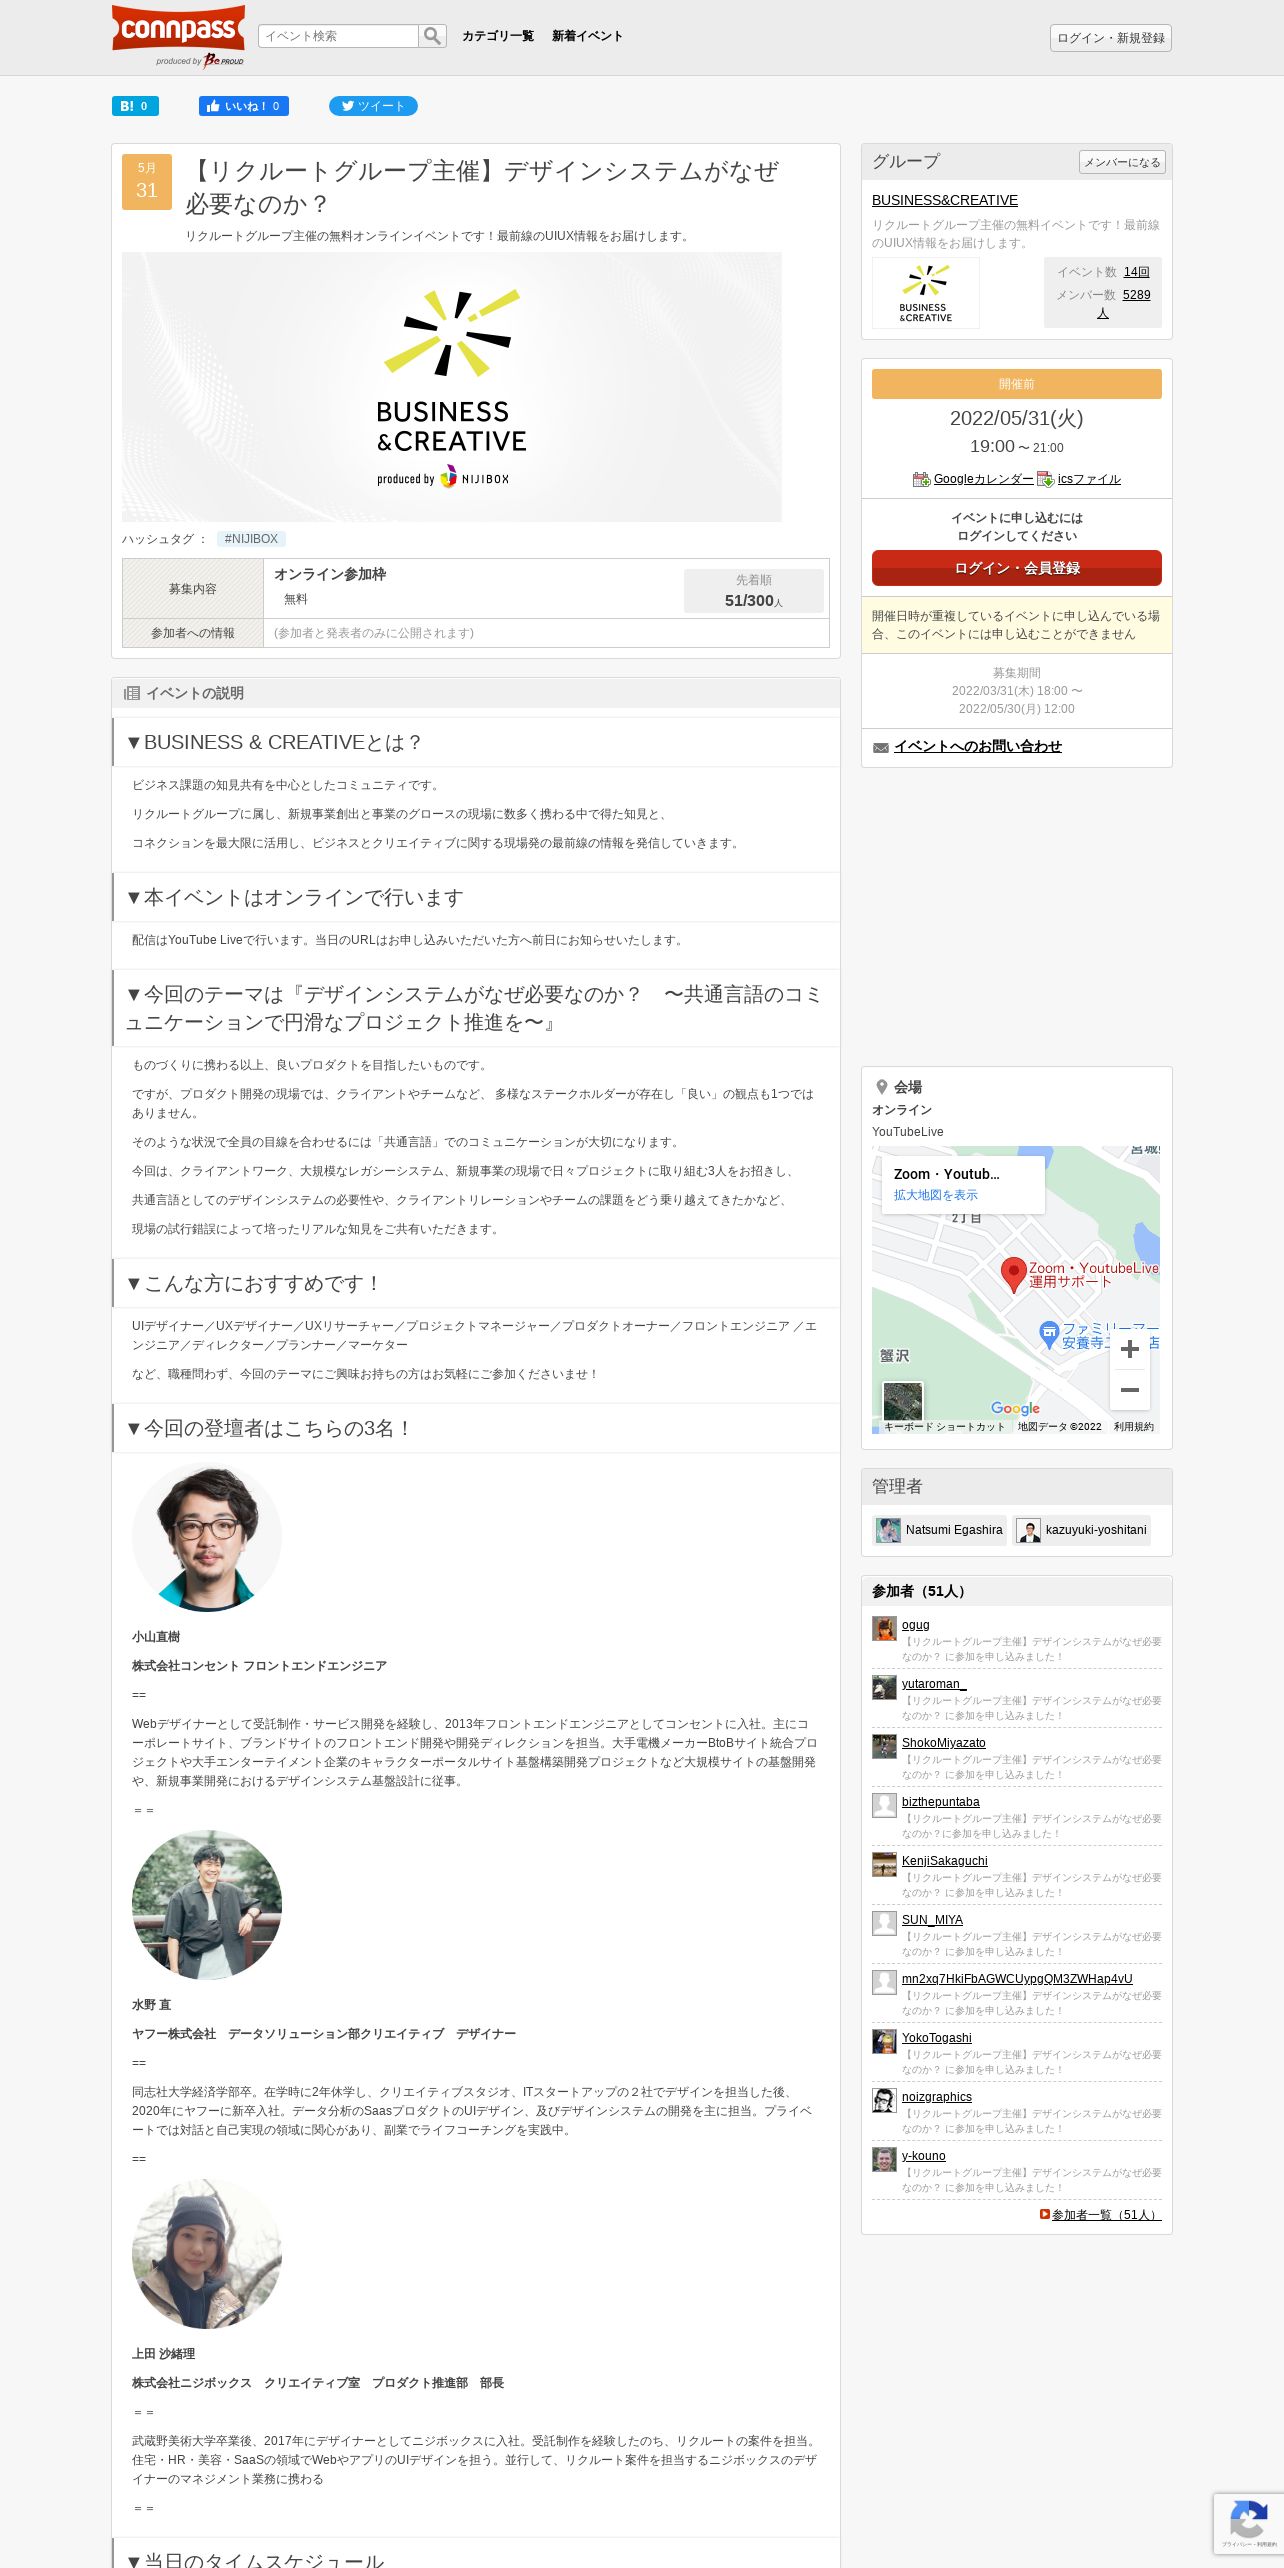Click the ログイン・新規登録 button

[1111, 38]
